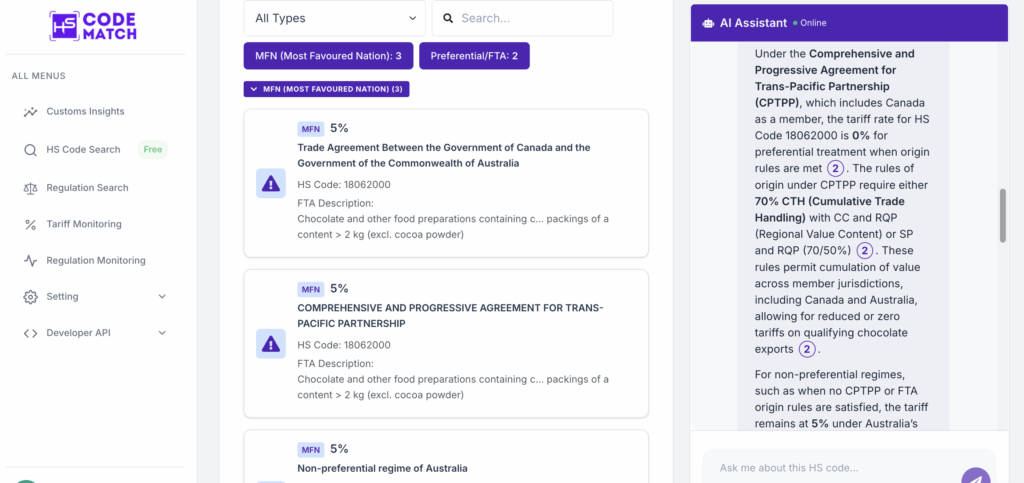Click the Tariff Monitoring percent icon
The width and height of the screenshot is (1024, 483).
tap(30, 225)
